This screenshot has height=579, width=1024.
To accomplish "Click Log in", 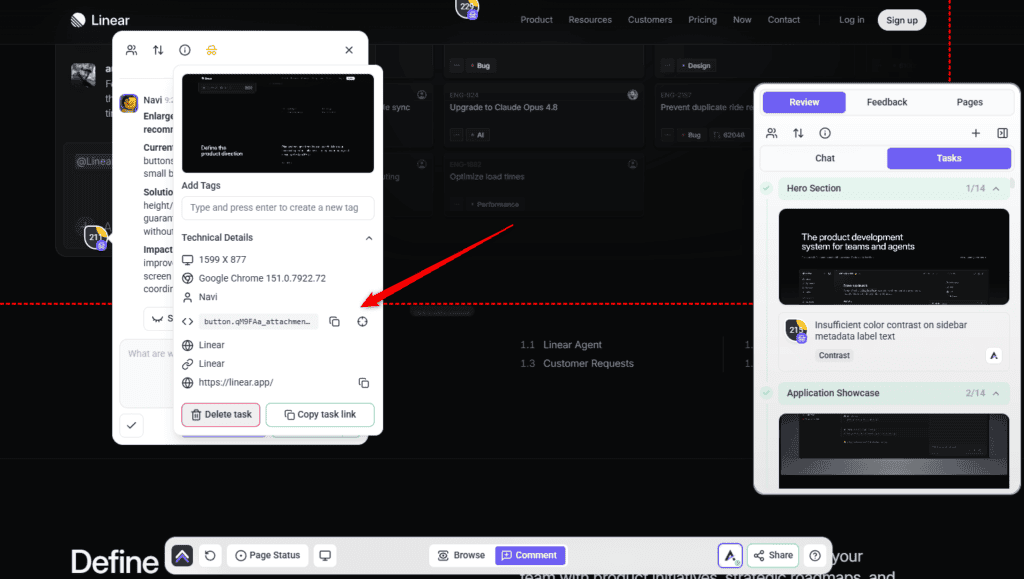I will click(x=852, y=20).
